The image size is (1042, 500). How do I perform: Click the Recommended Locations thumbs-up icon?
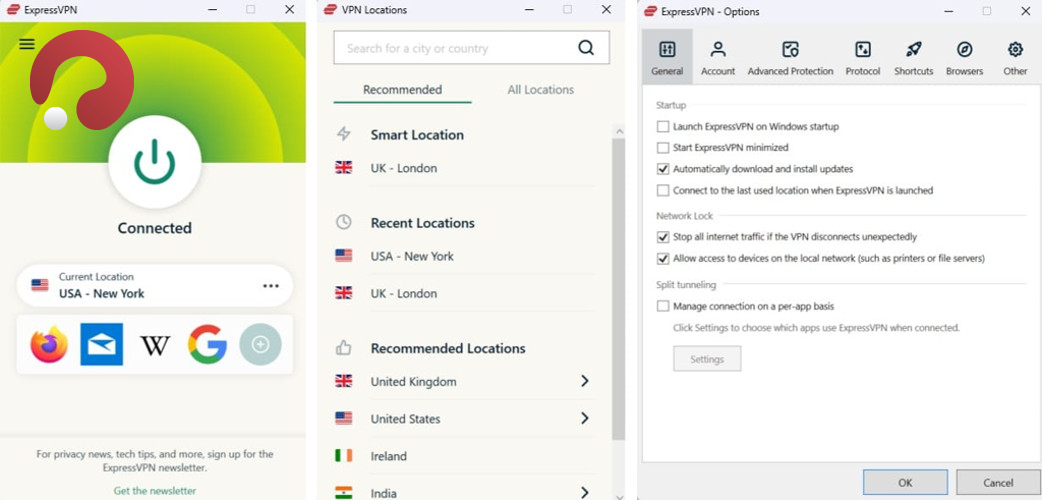(x=344, y=348)
